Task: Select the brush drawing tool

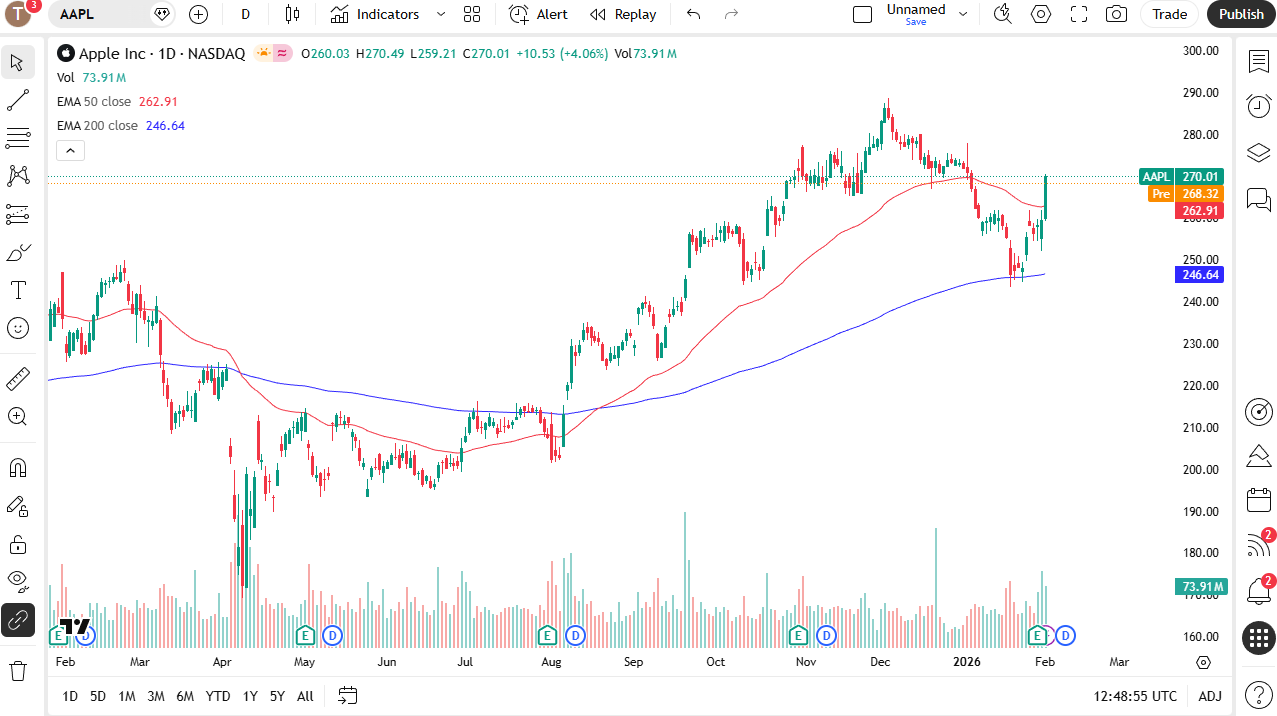Action: pos(17,252)
